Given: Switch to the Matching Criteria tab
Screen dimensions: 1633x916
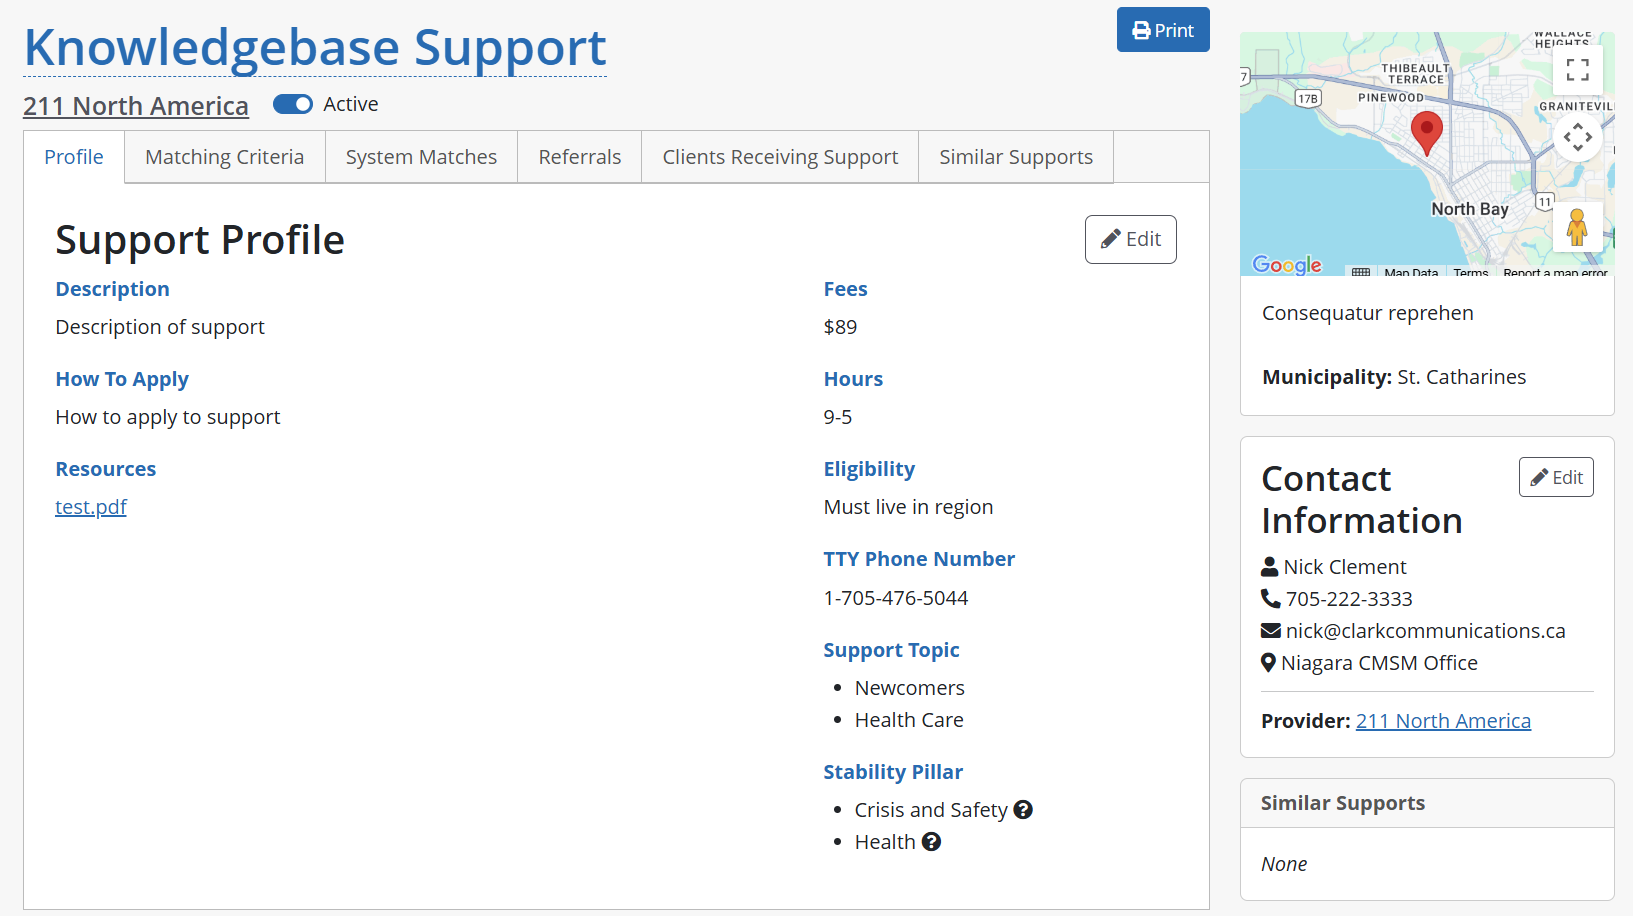Looking at the screenshot, I should [x=224, y=157].
